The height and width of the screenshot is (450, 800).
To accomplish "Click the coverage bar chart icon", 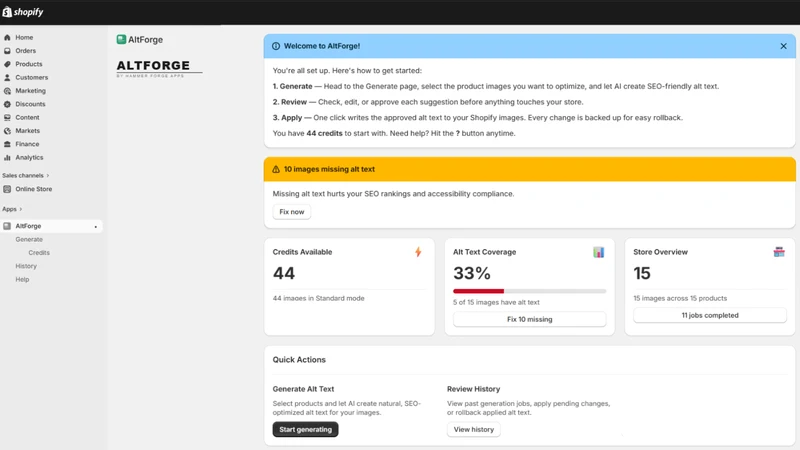I will click(598, 252).
